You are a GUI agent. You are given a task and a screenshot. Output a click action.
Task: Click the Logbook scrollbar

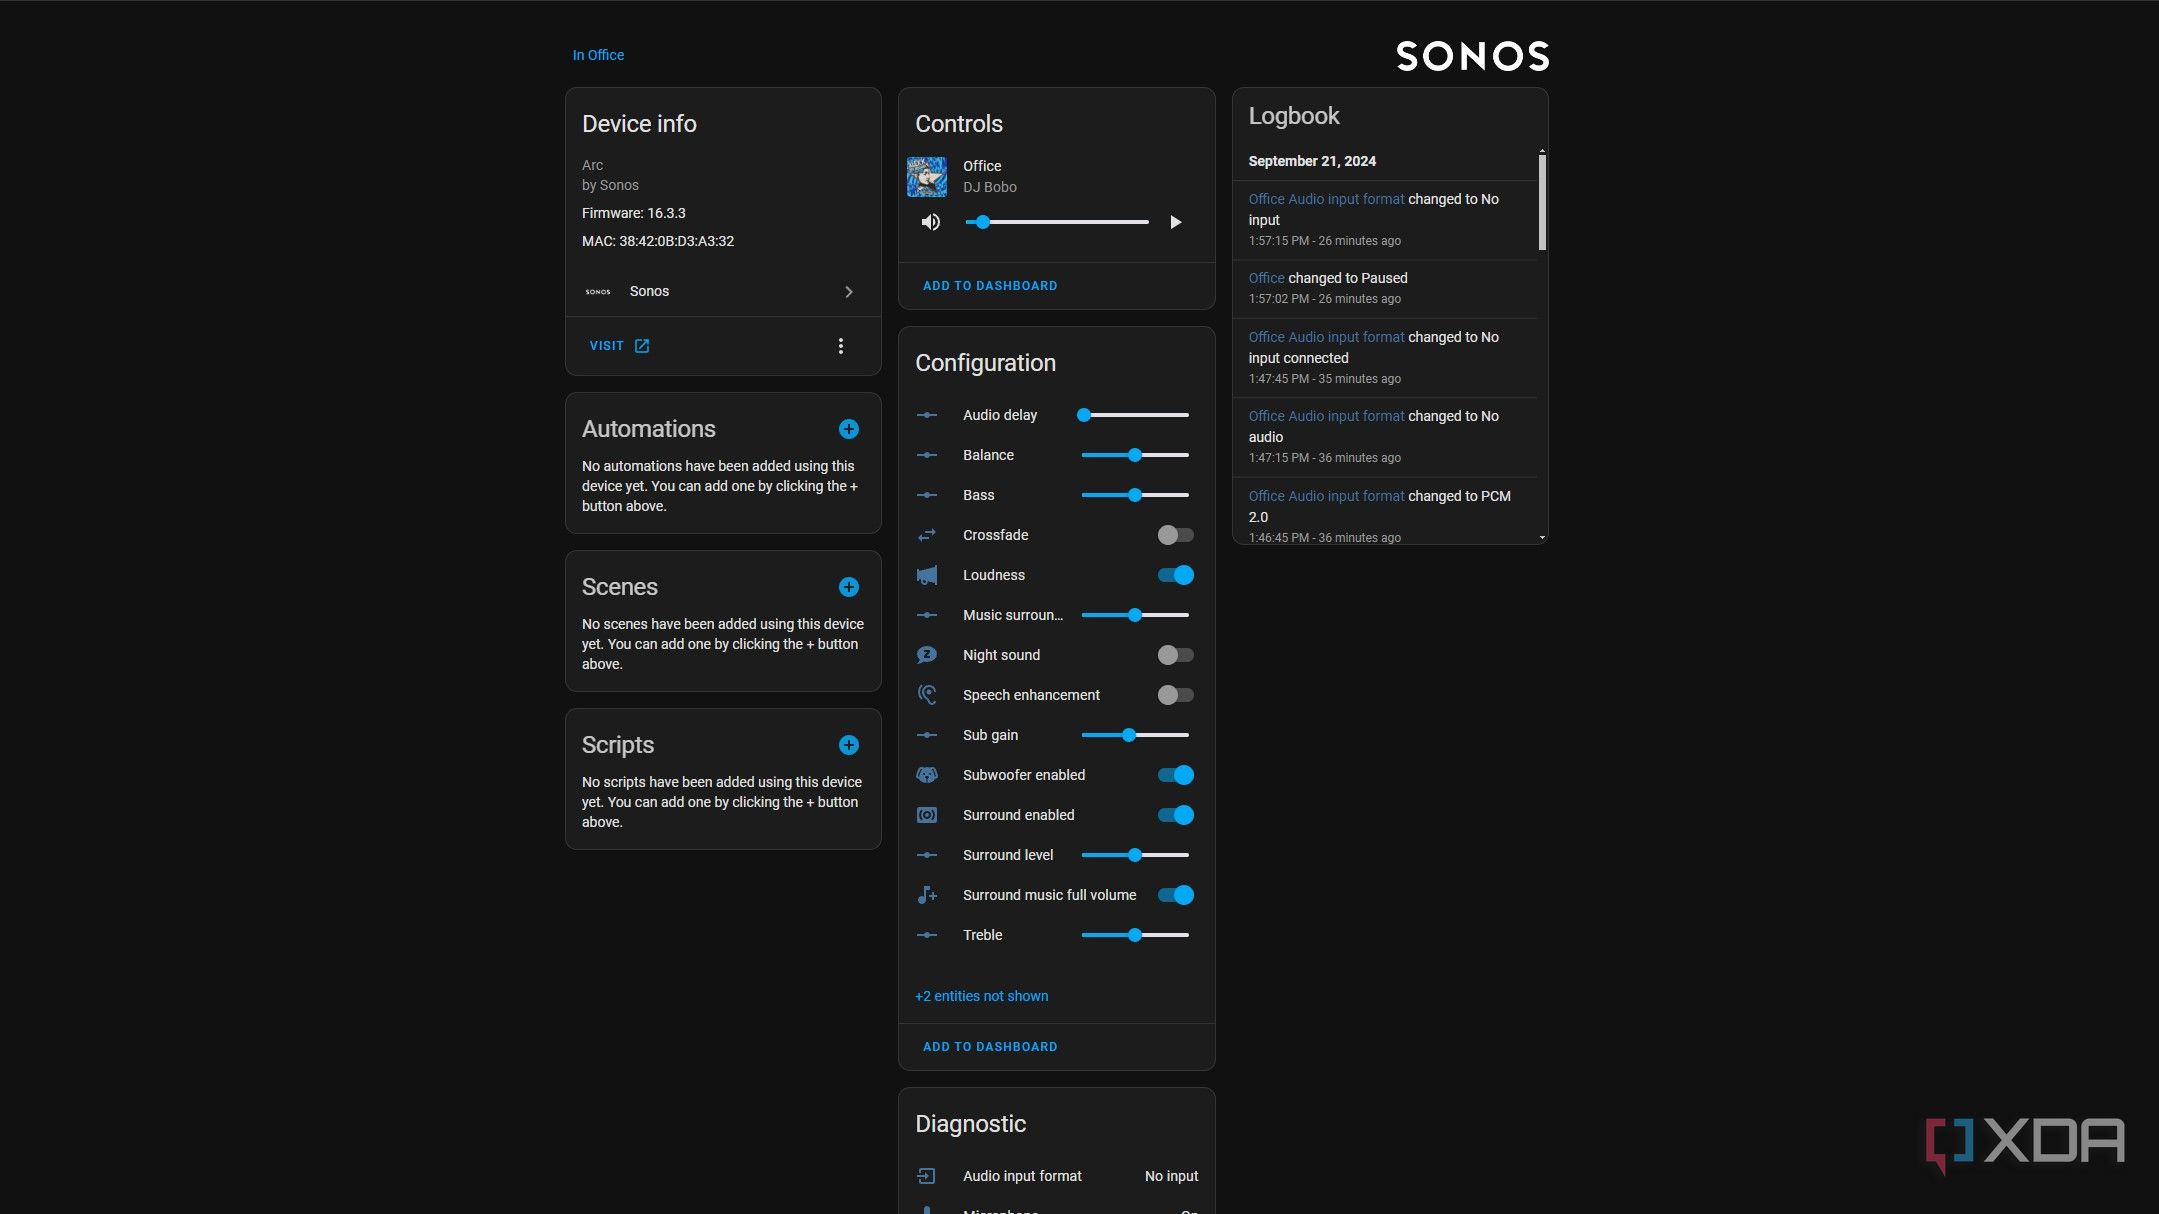click(1542, 202)
